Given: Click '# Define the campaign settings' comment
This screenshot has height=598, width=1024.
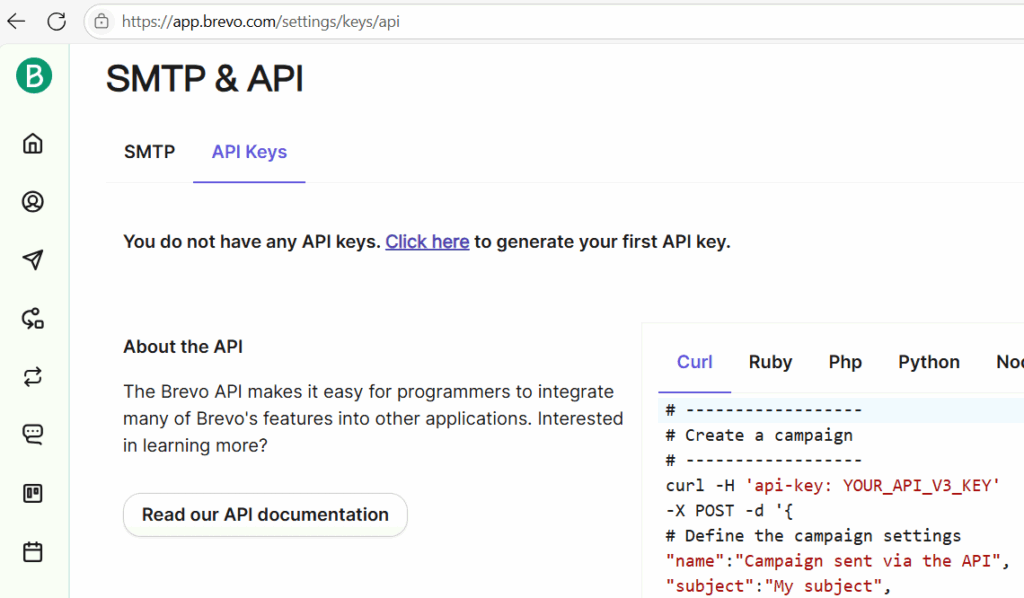Looking at the screenshot, I should point(813,536).
